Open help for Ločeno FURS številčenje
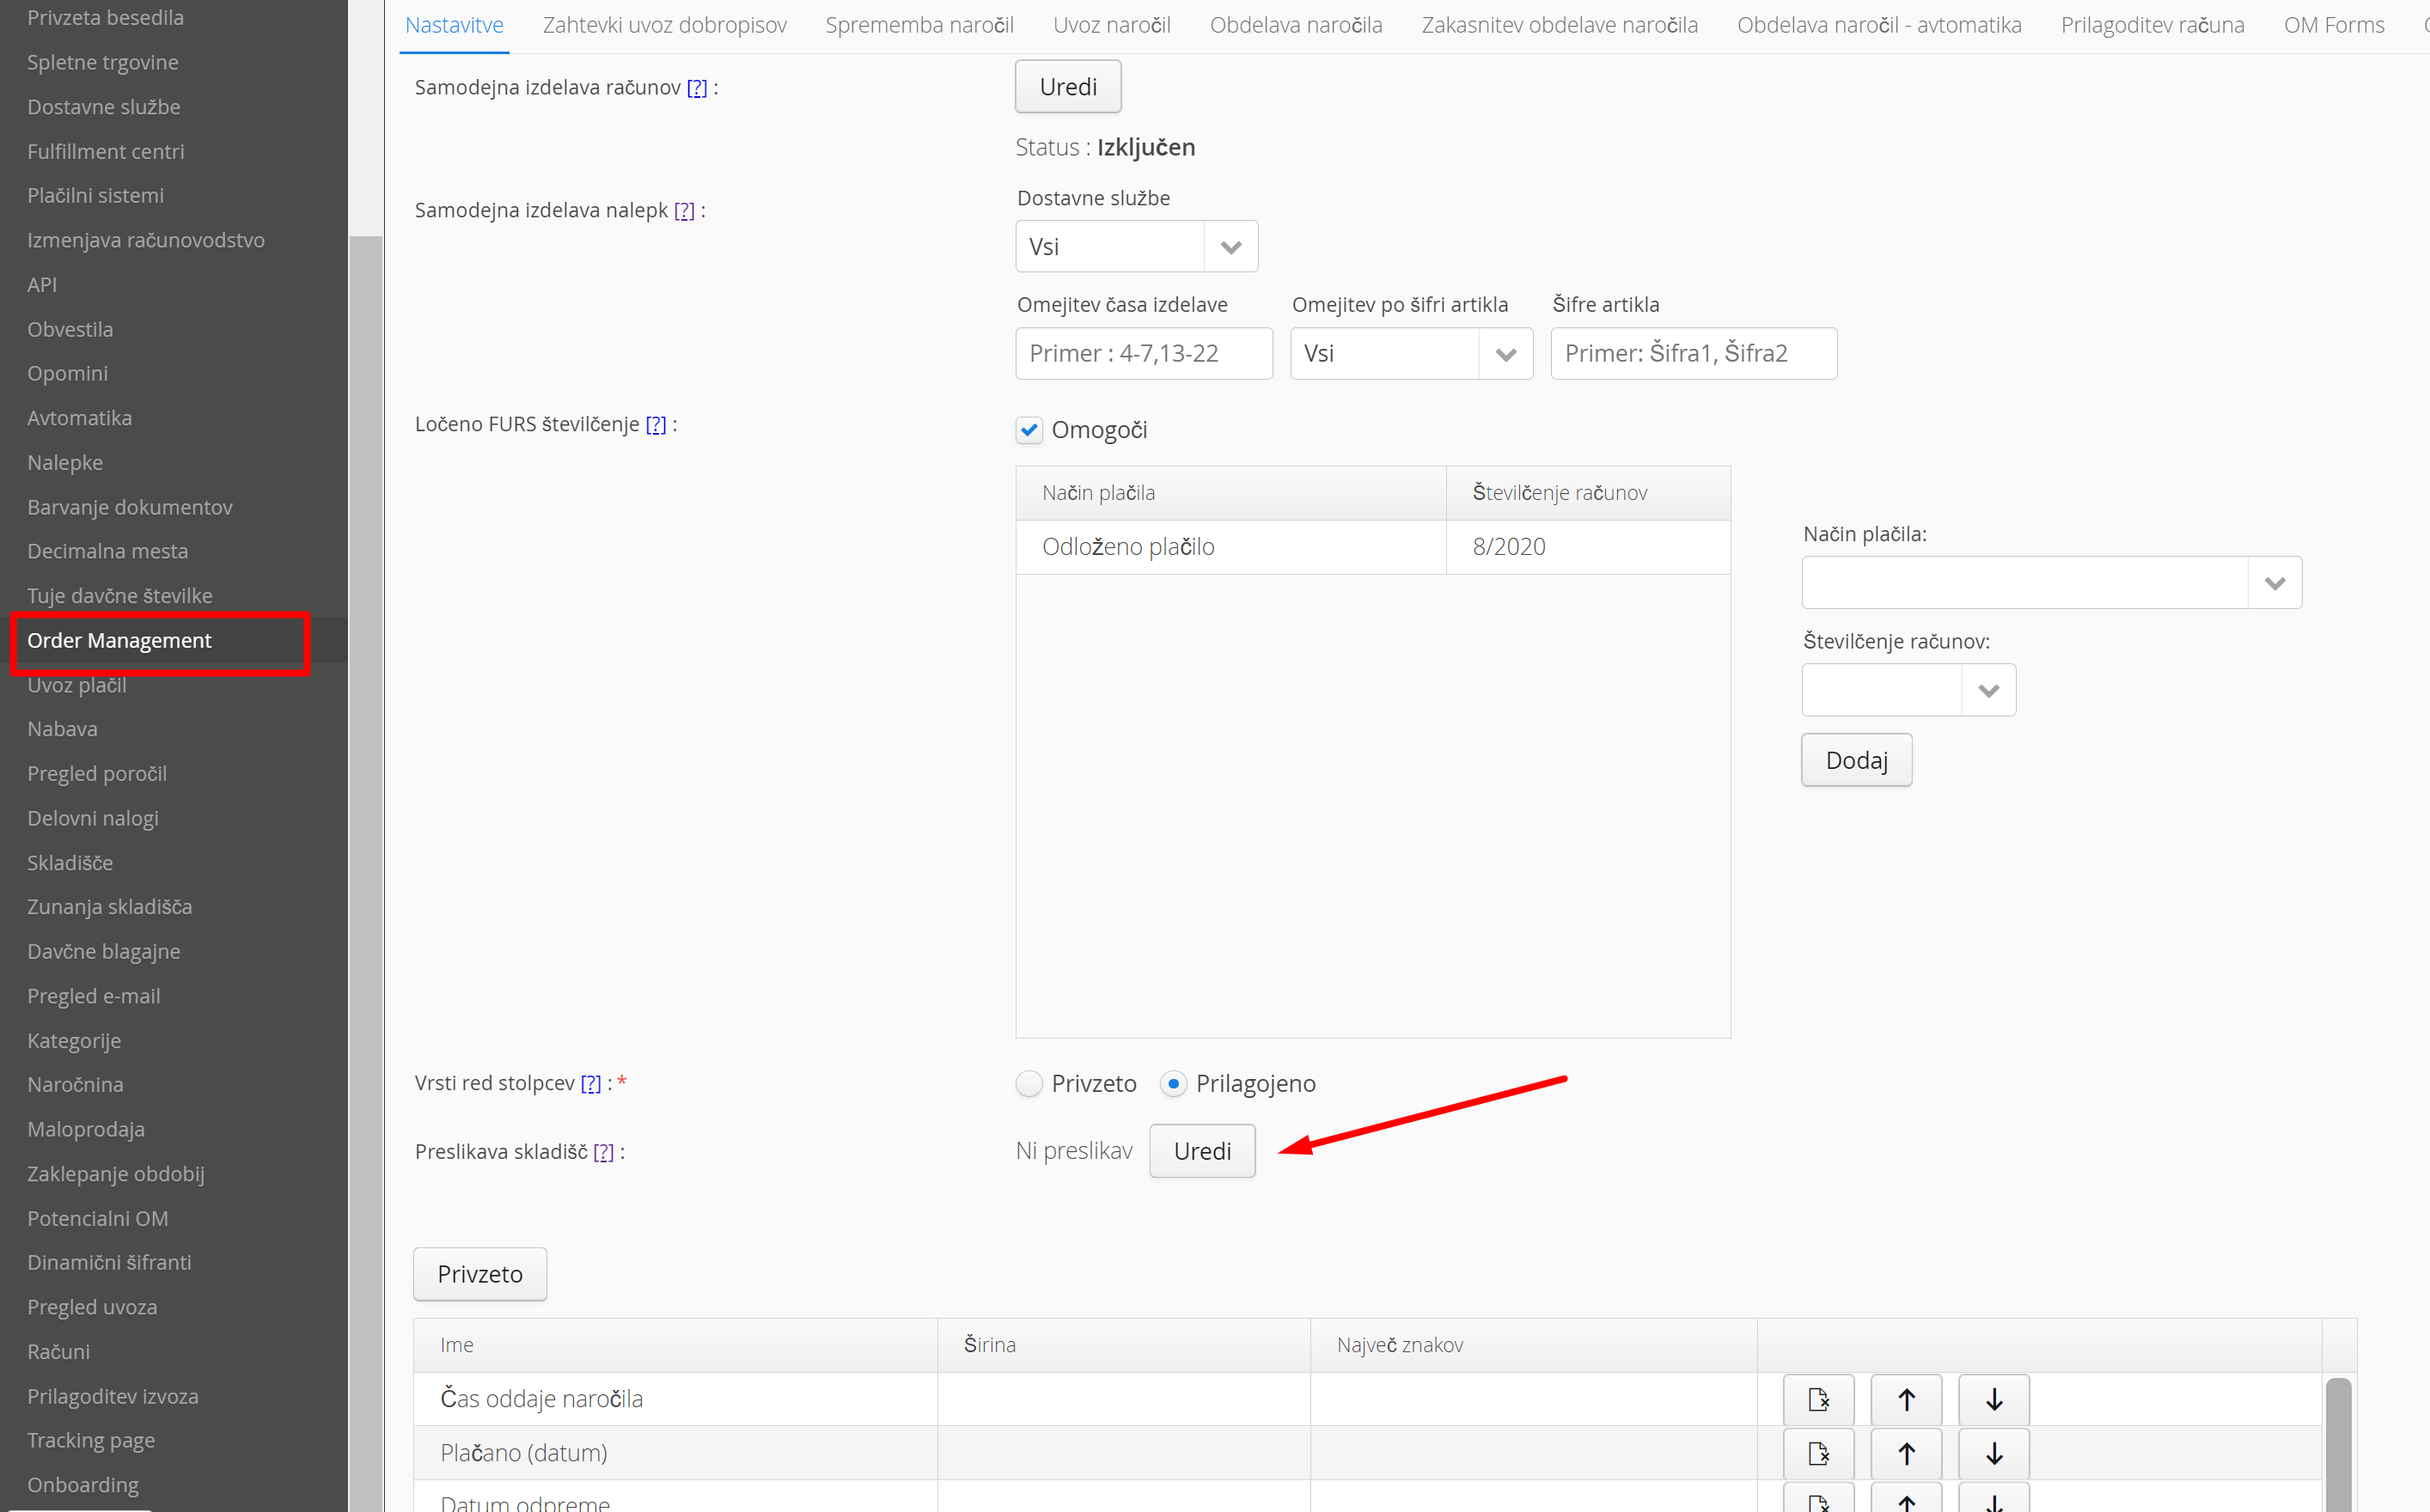Image resolution: width=2430 pixels, height=1512 pixels. pyautogui.click(x=655, y=424)
